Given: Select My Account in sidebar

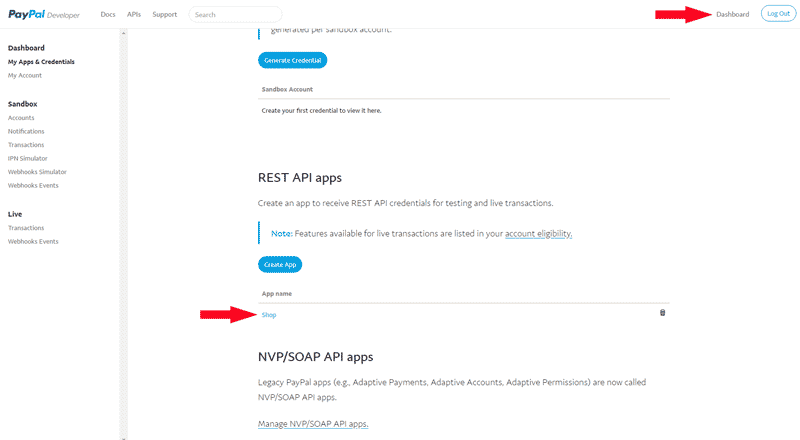Looking at the screenshot, I should [x=24, y=76].
